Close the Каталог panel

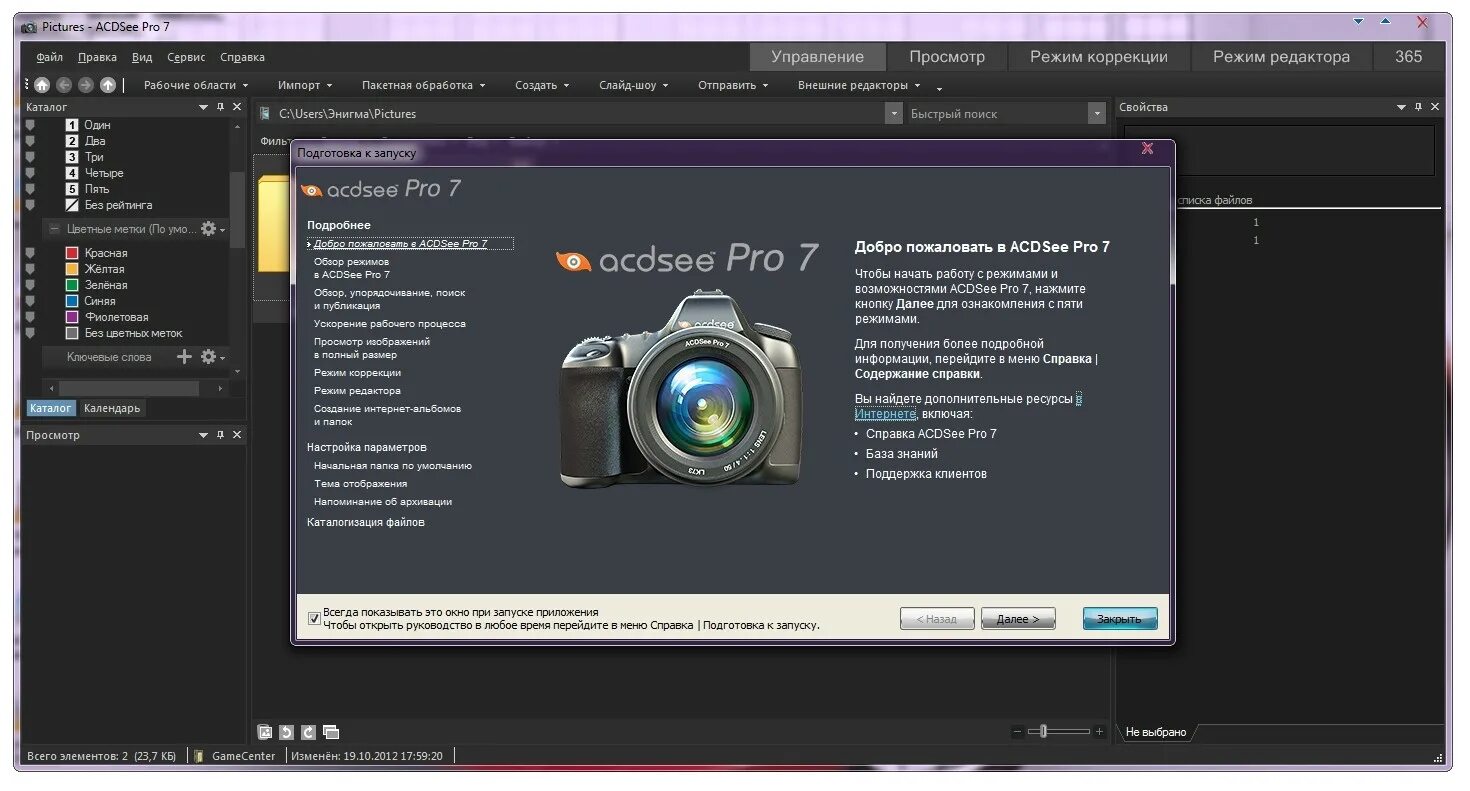(237, 107)
